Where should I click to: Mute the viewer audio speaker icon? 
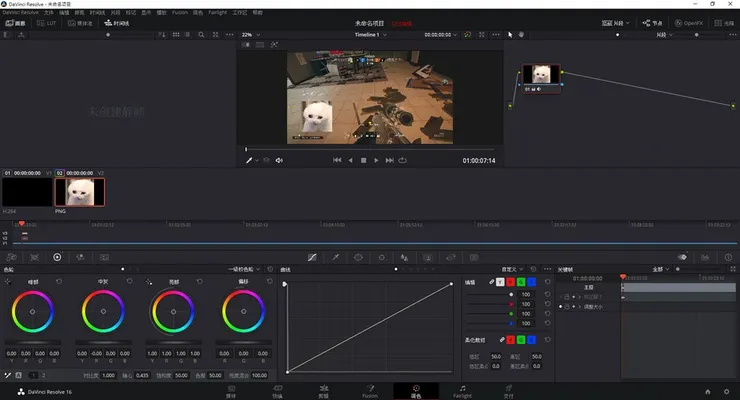tap(279, 160)
